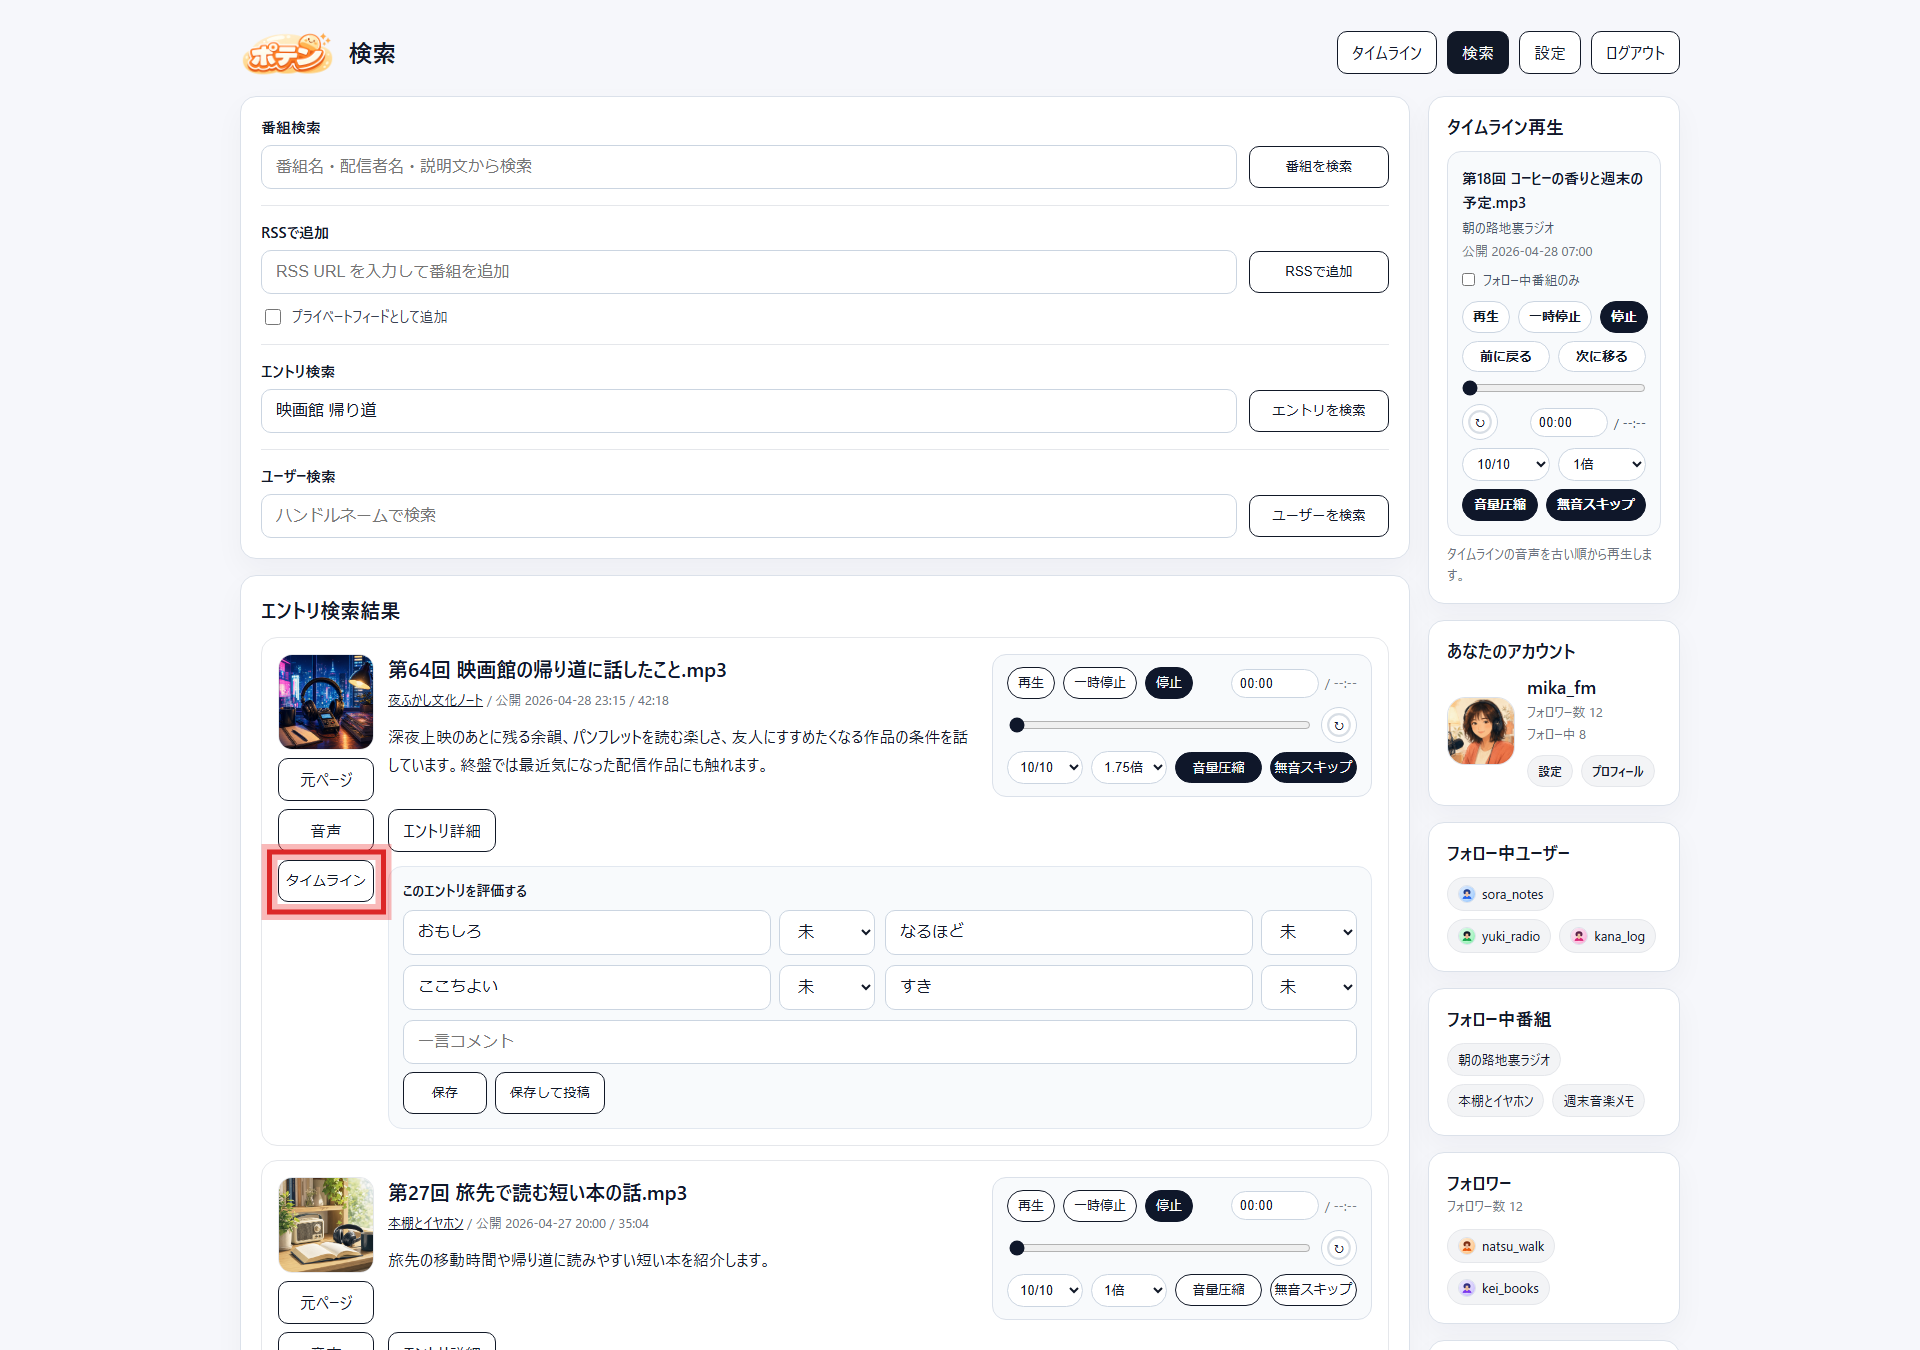Open mika_fm profile avatar
Screen dimensions: 1920x1350
point(1480,731)
